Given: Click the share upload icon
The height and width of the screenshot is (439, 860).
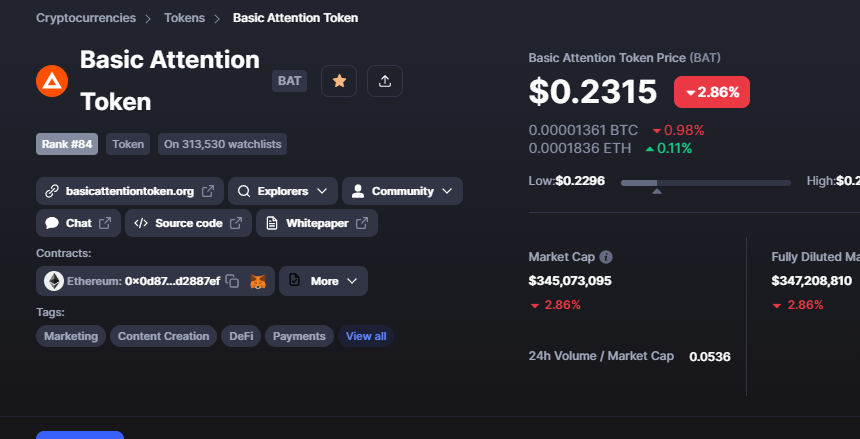Looking at the screenshot, I should click(x=385, y=81).
